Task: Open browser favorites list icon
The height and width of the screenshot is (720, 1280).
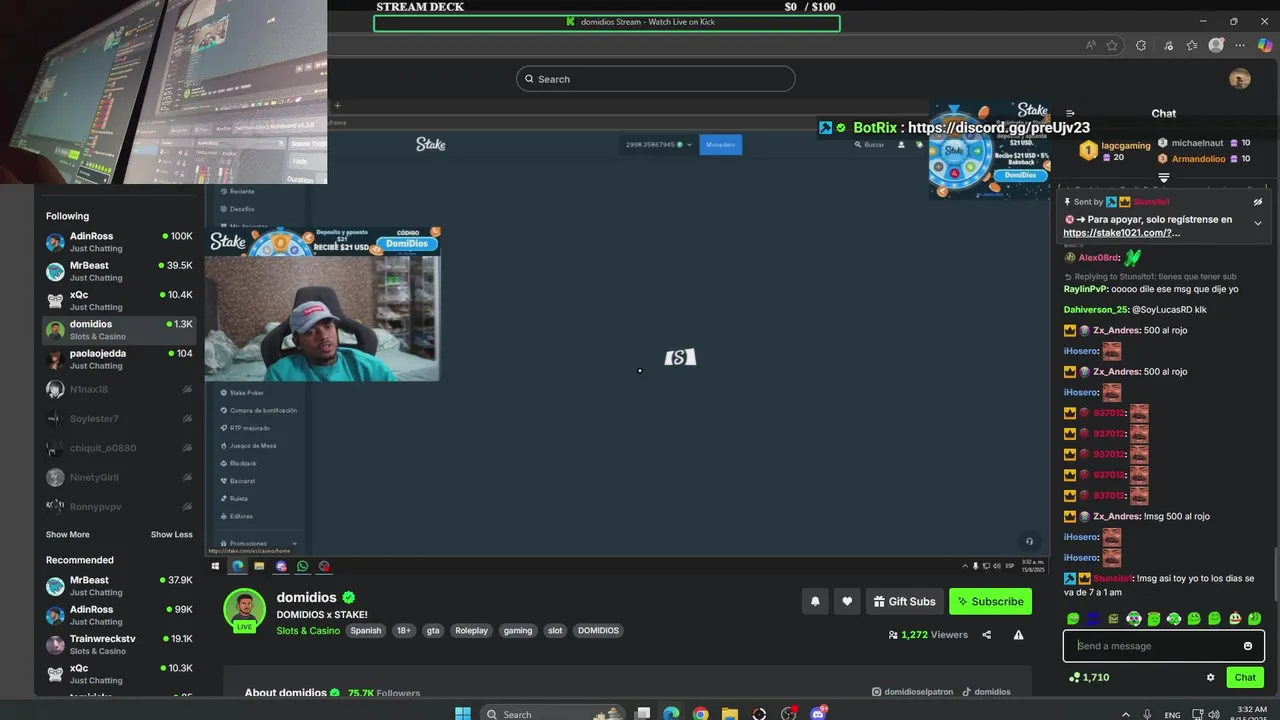Action: point(1192,45)
